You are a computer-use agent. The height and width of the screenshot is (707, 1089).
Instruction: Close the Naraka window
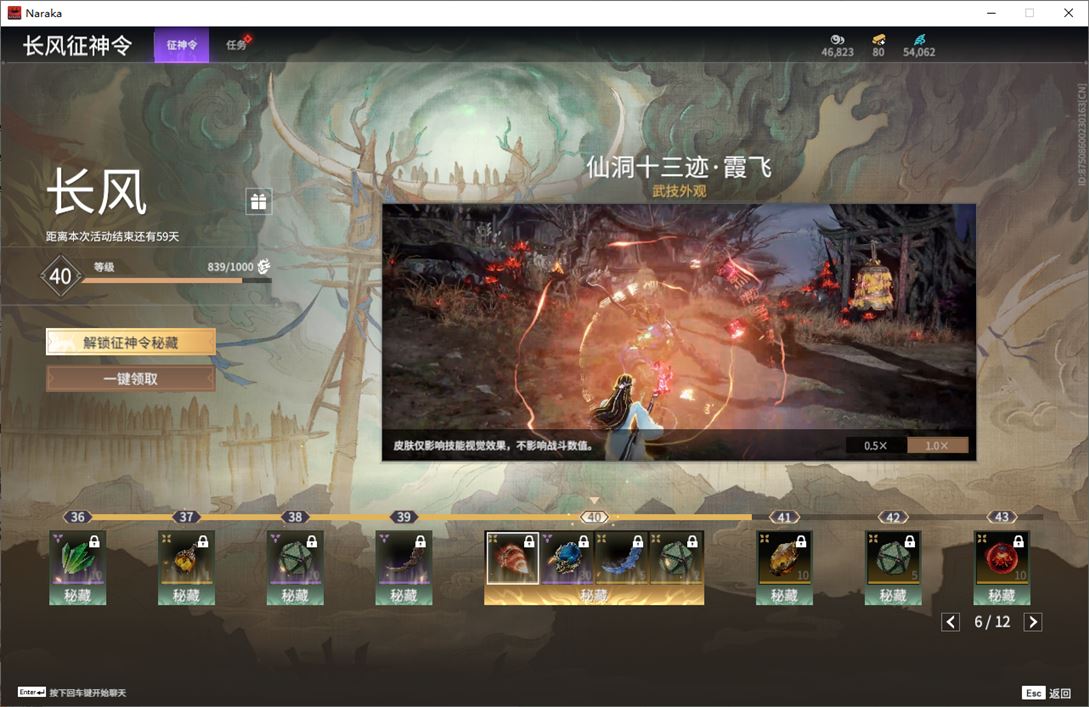[1068, 13]
